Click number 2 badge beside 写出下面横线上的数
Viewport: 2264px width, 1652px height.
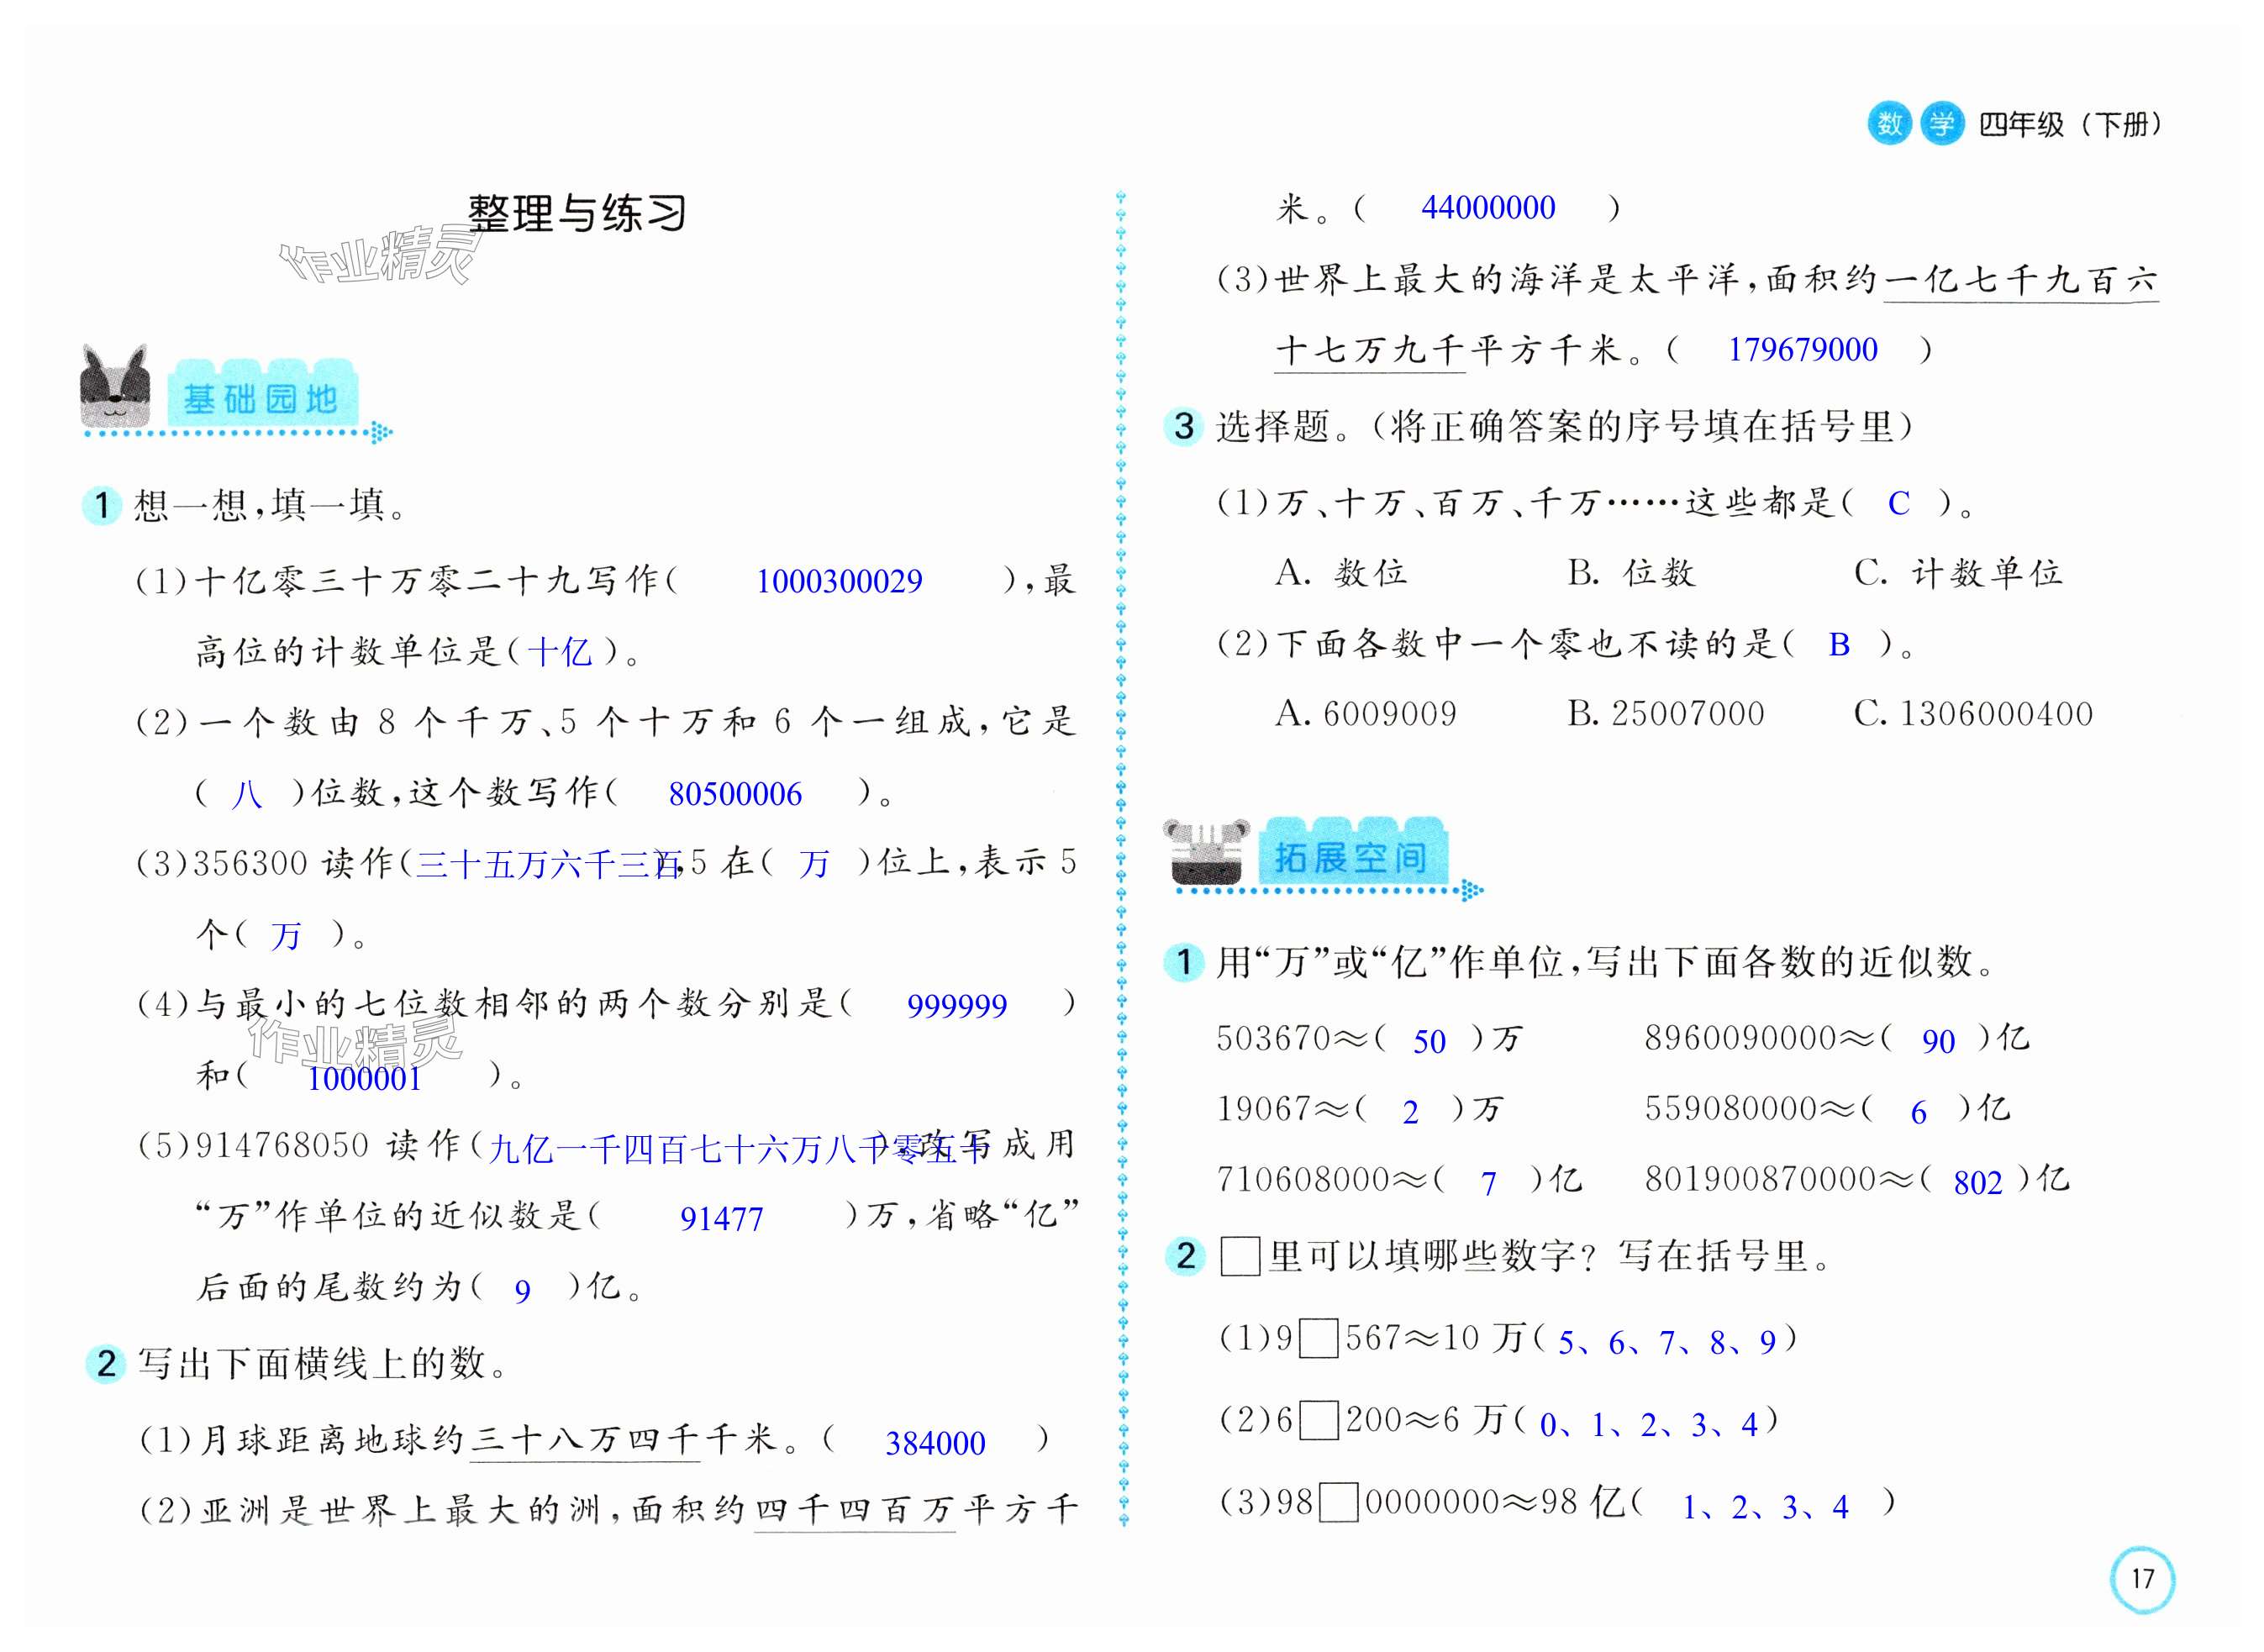pos(106,1364)
